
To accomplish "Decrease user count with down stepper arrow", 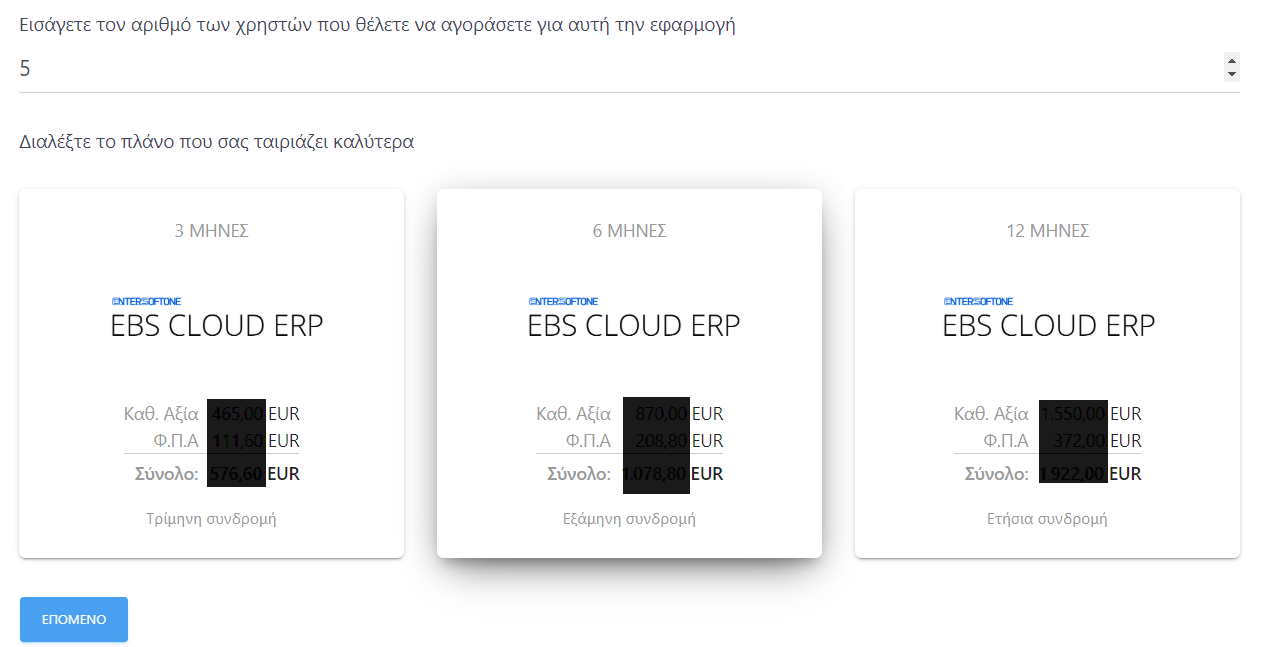I will point(1232,74).
